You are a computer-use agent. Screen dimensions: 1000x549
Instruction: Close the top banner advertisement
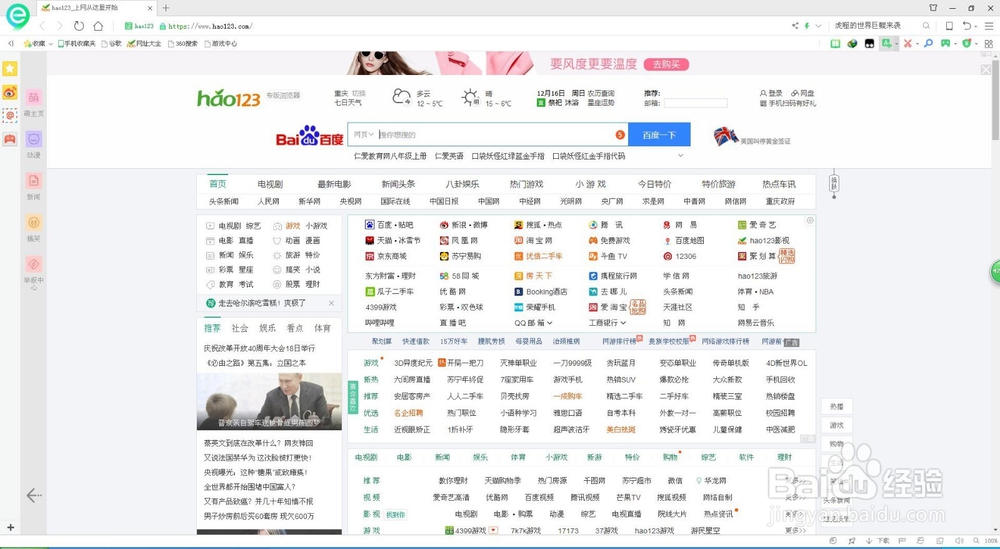pyautogui.click(x=986, y=70)
